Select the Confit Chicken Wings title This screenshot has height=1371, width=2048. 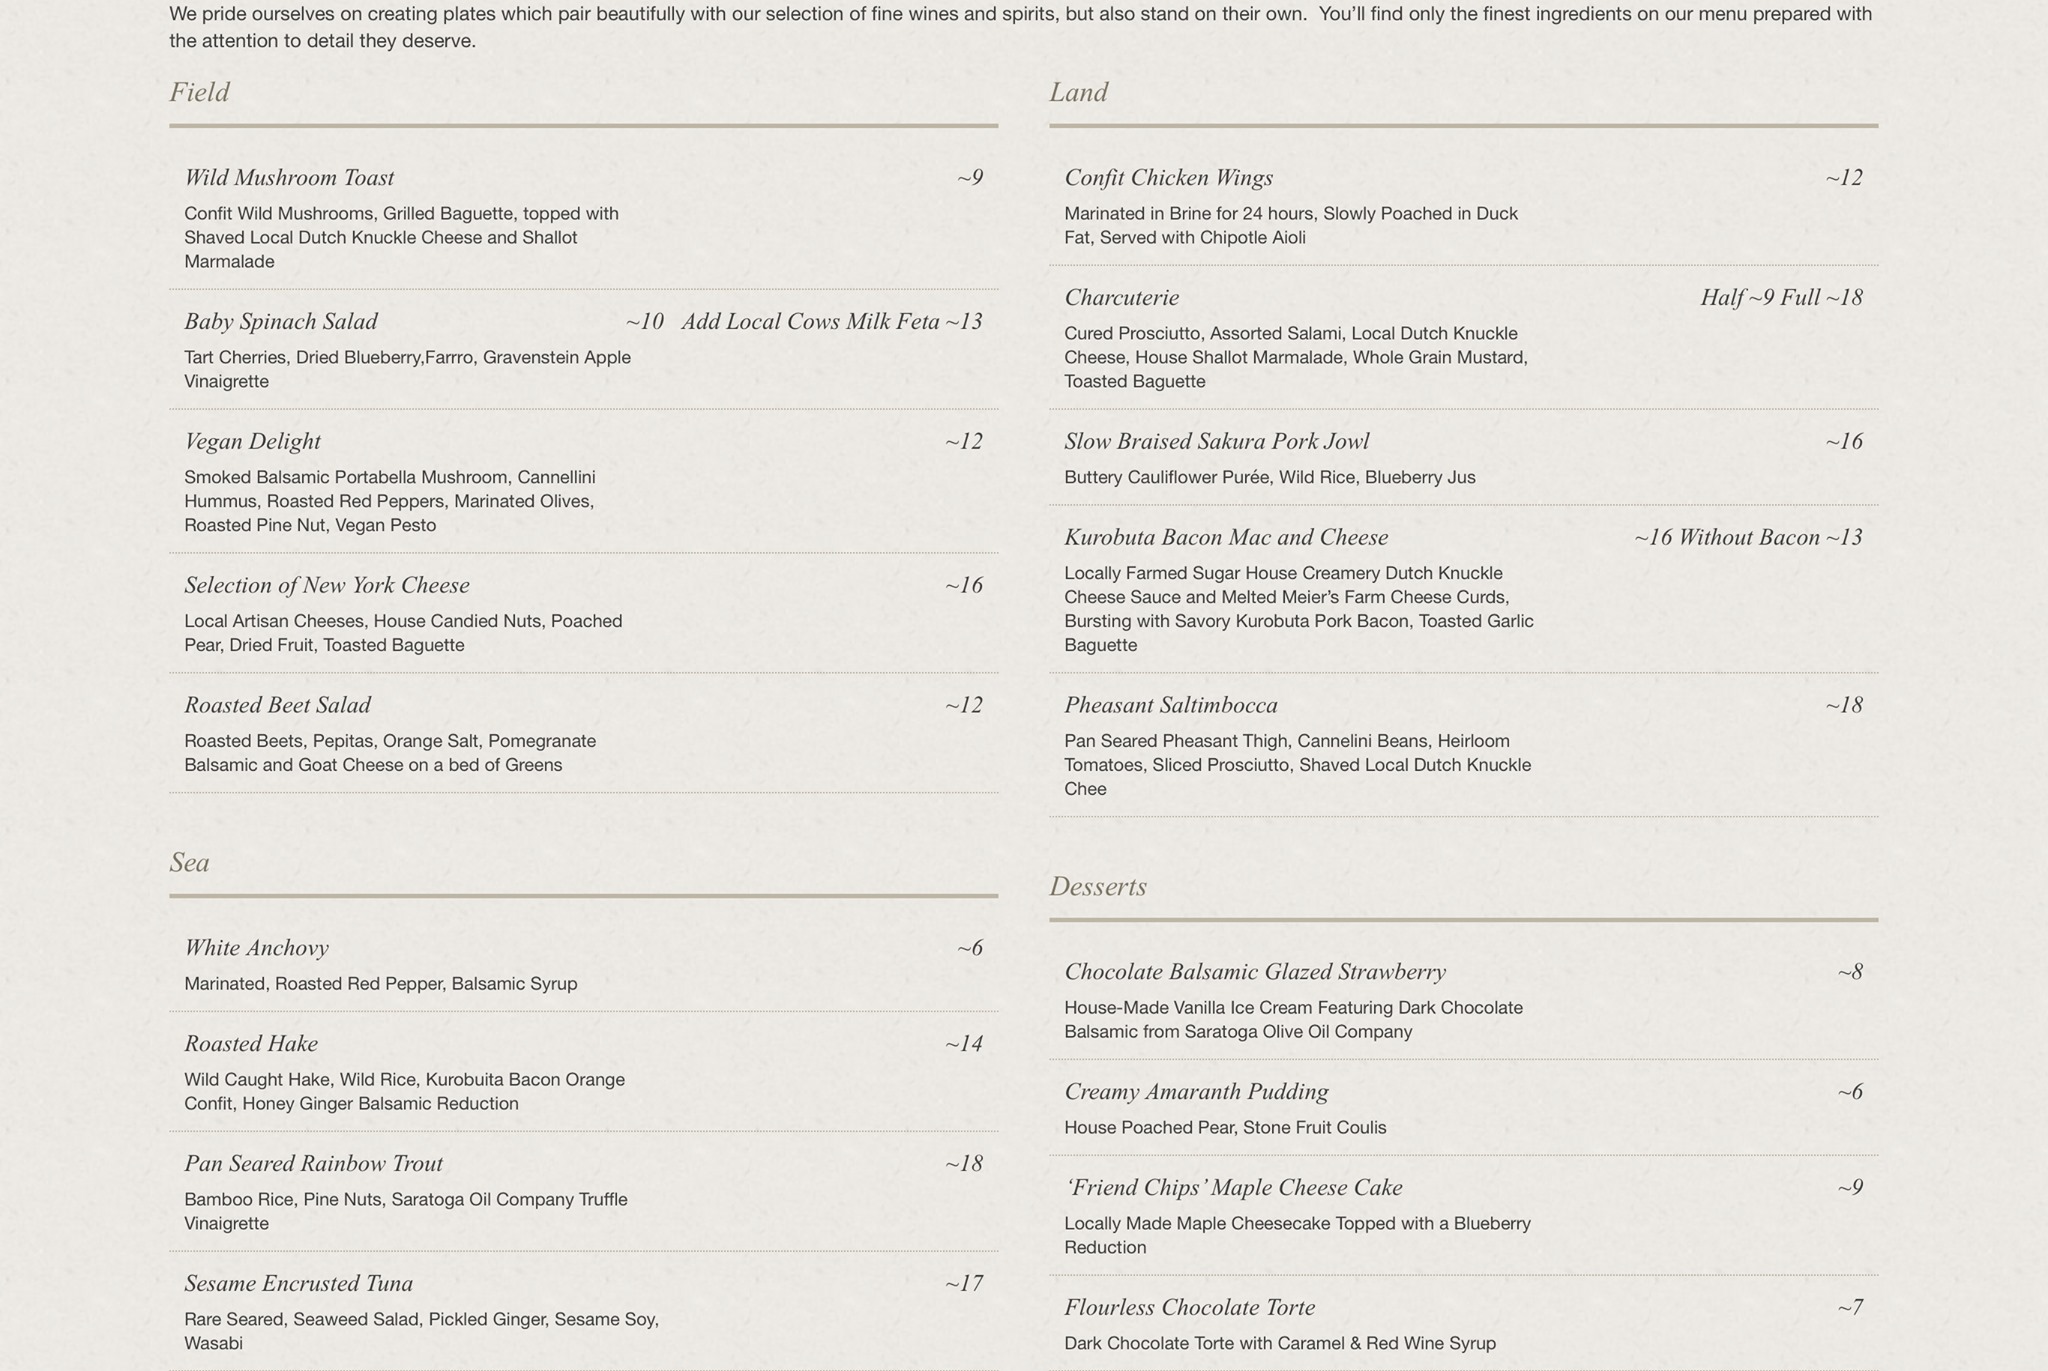1168,178
